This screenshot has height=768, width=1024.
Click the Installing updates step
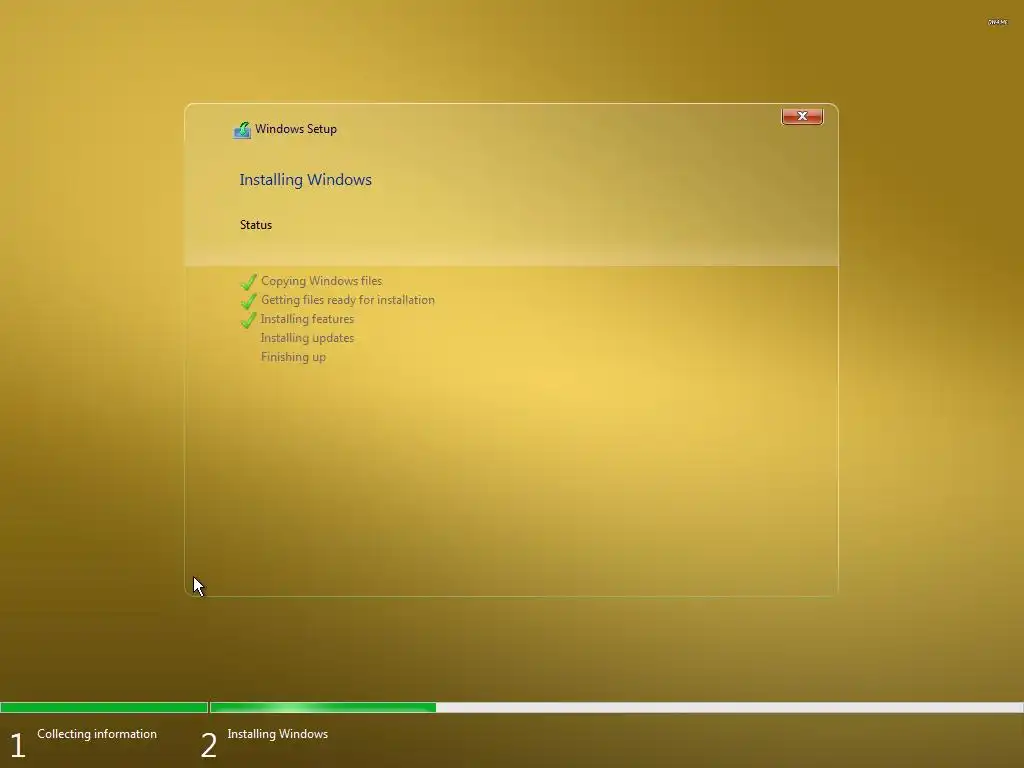click(307, 338)
